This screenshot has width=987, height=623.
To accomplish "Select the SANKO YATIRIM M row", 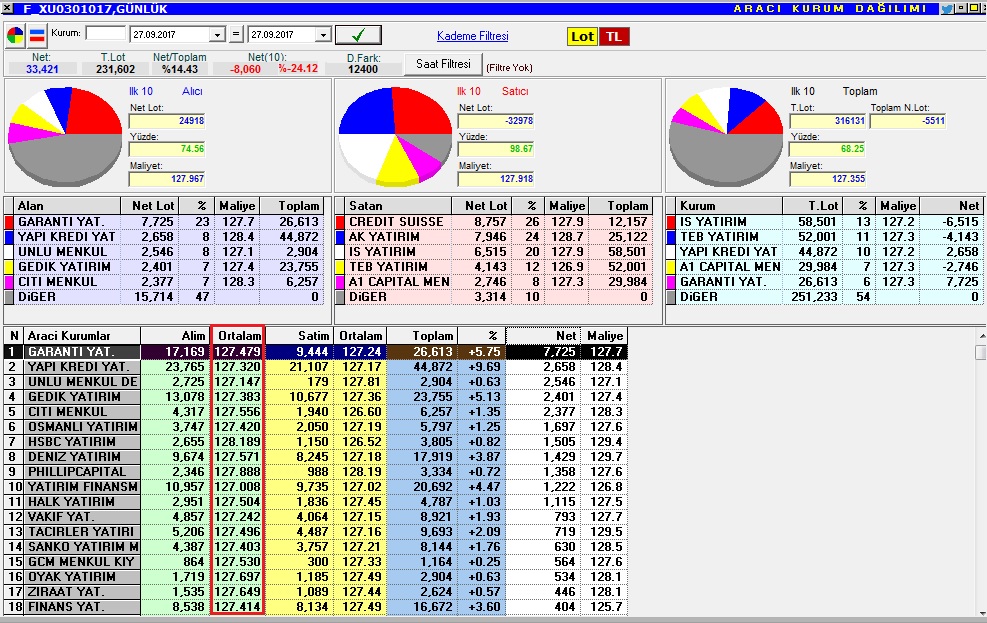I will [315, 547].
